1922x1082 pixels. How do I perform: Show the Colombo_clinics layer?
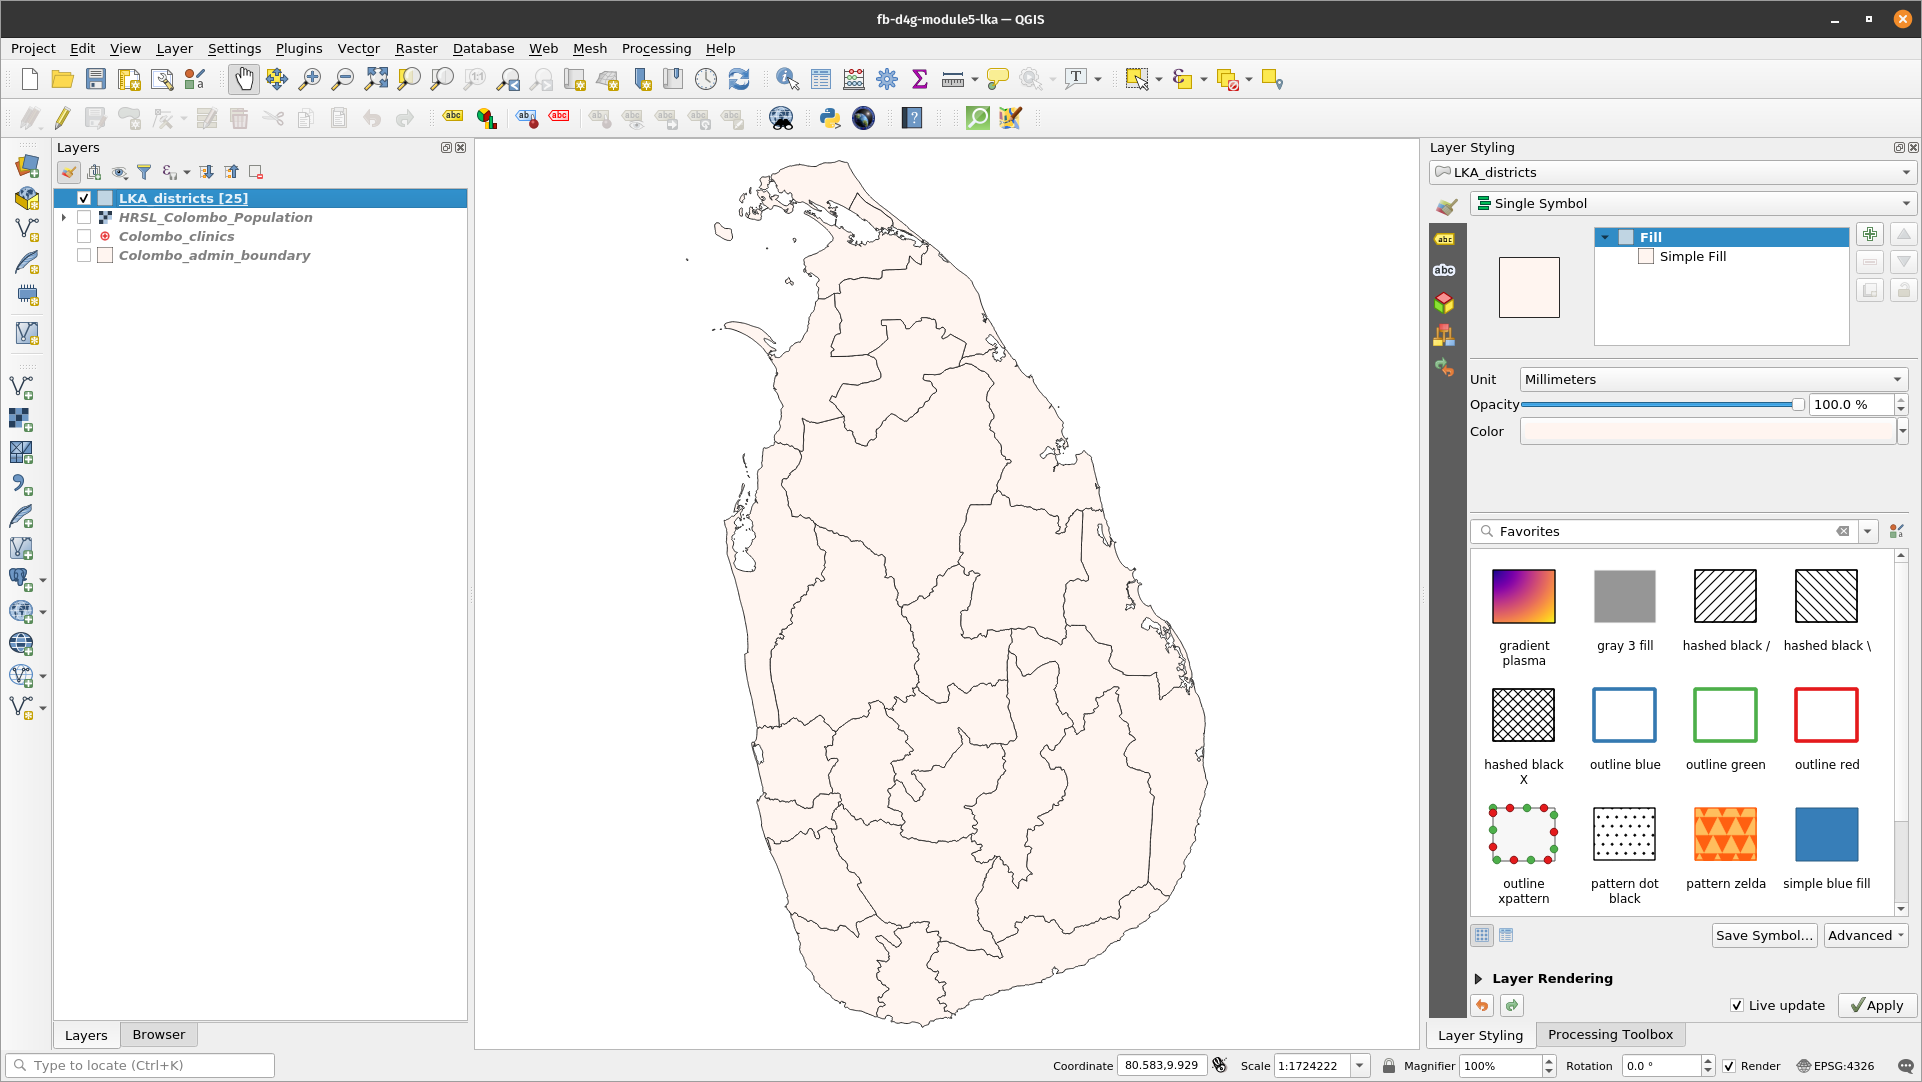[84, 237]
